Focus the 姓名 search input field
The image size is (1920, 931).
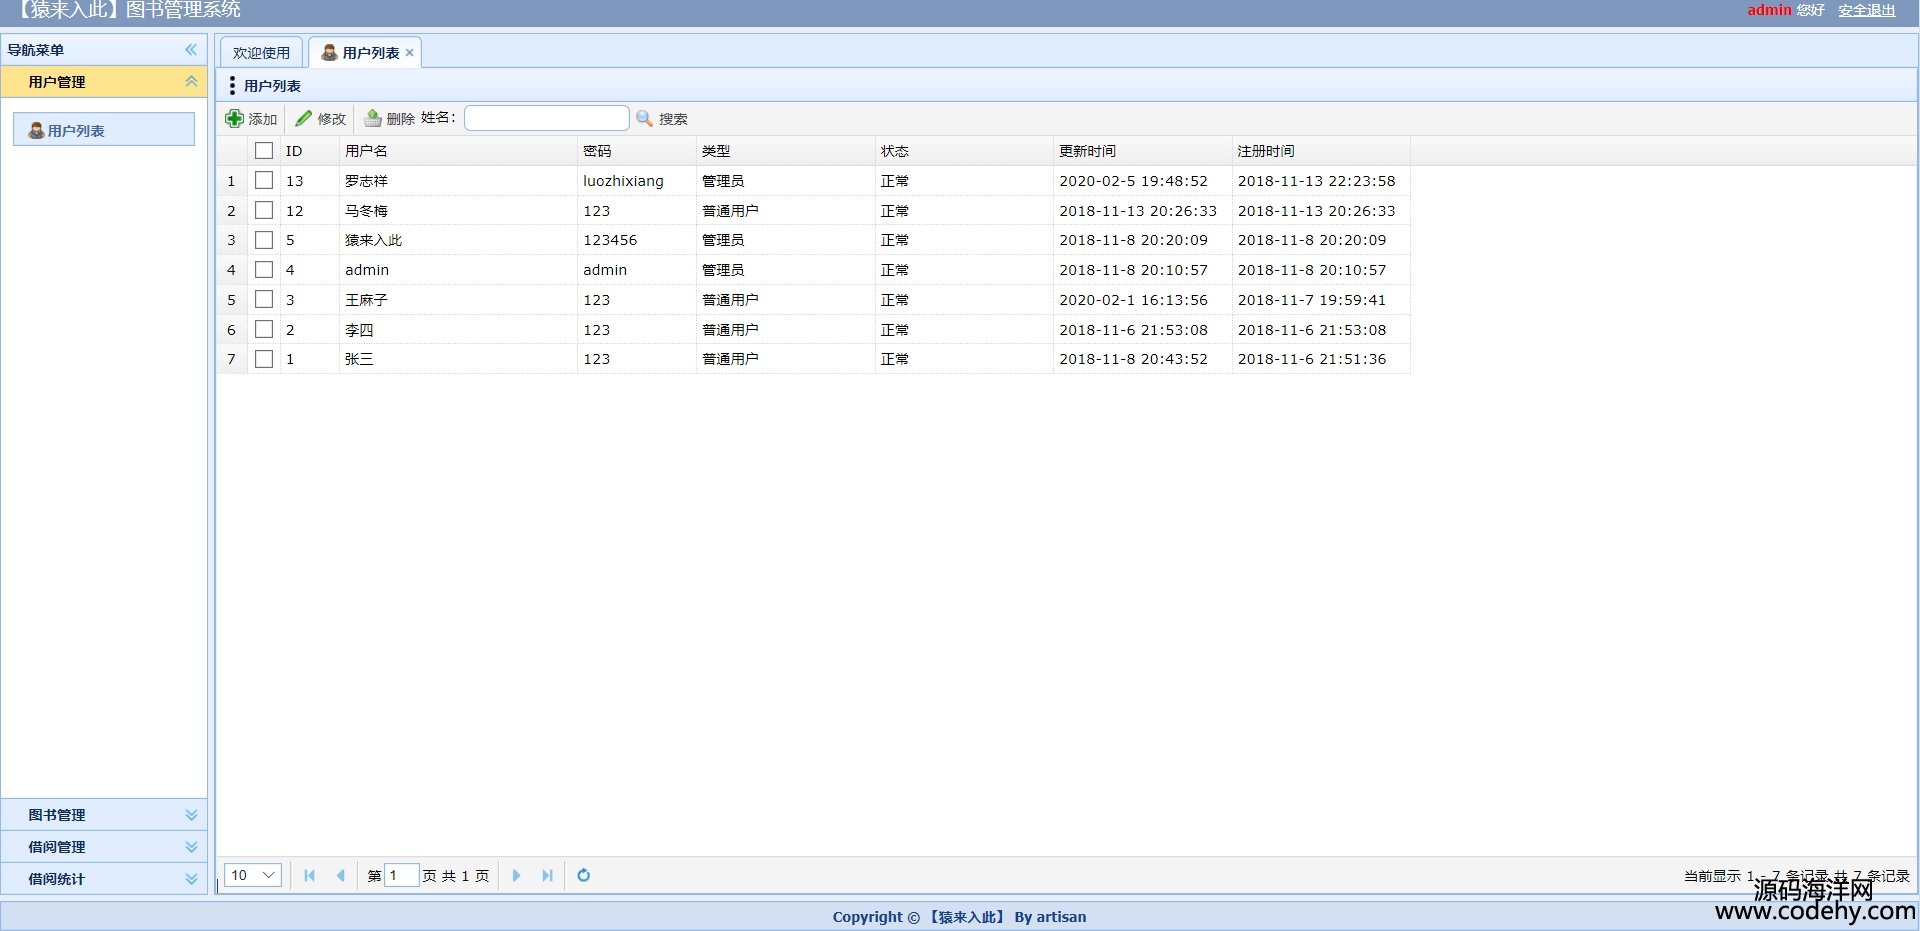tap(546, 119)
